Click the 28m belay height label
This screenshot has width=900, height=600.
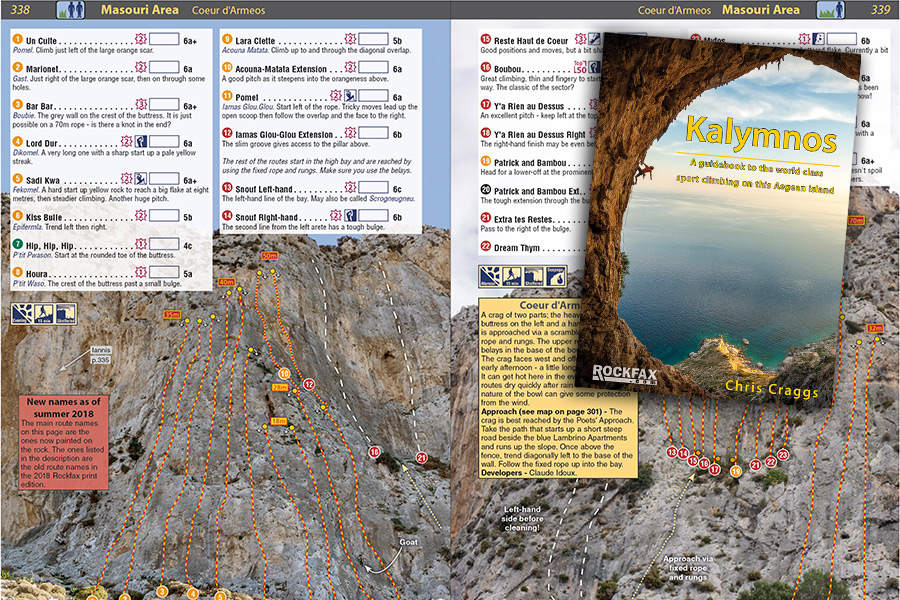coord(279,388)
